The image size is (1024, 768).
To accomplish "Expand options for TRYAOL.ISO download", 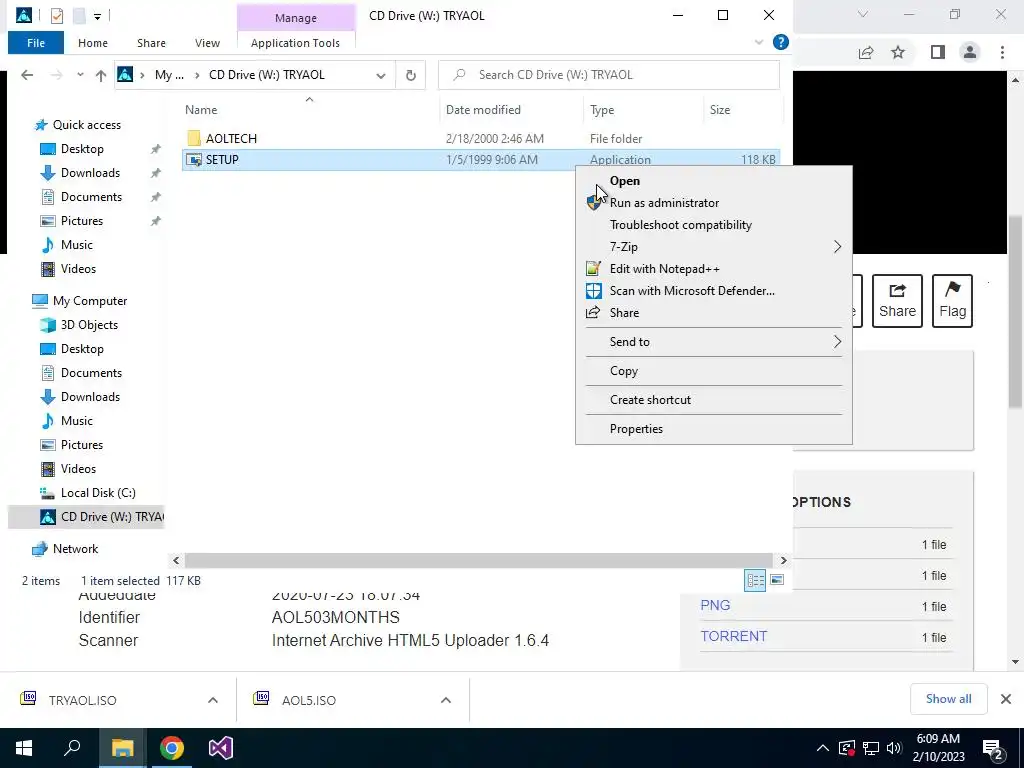I will [x=212, y=700].
